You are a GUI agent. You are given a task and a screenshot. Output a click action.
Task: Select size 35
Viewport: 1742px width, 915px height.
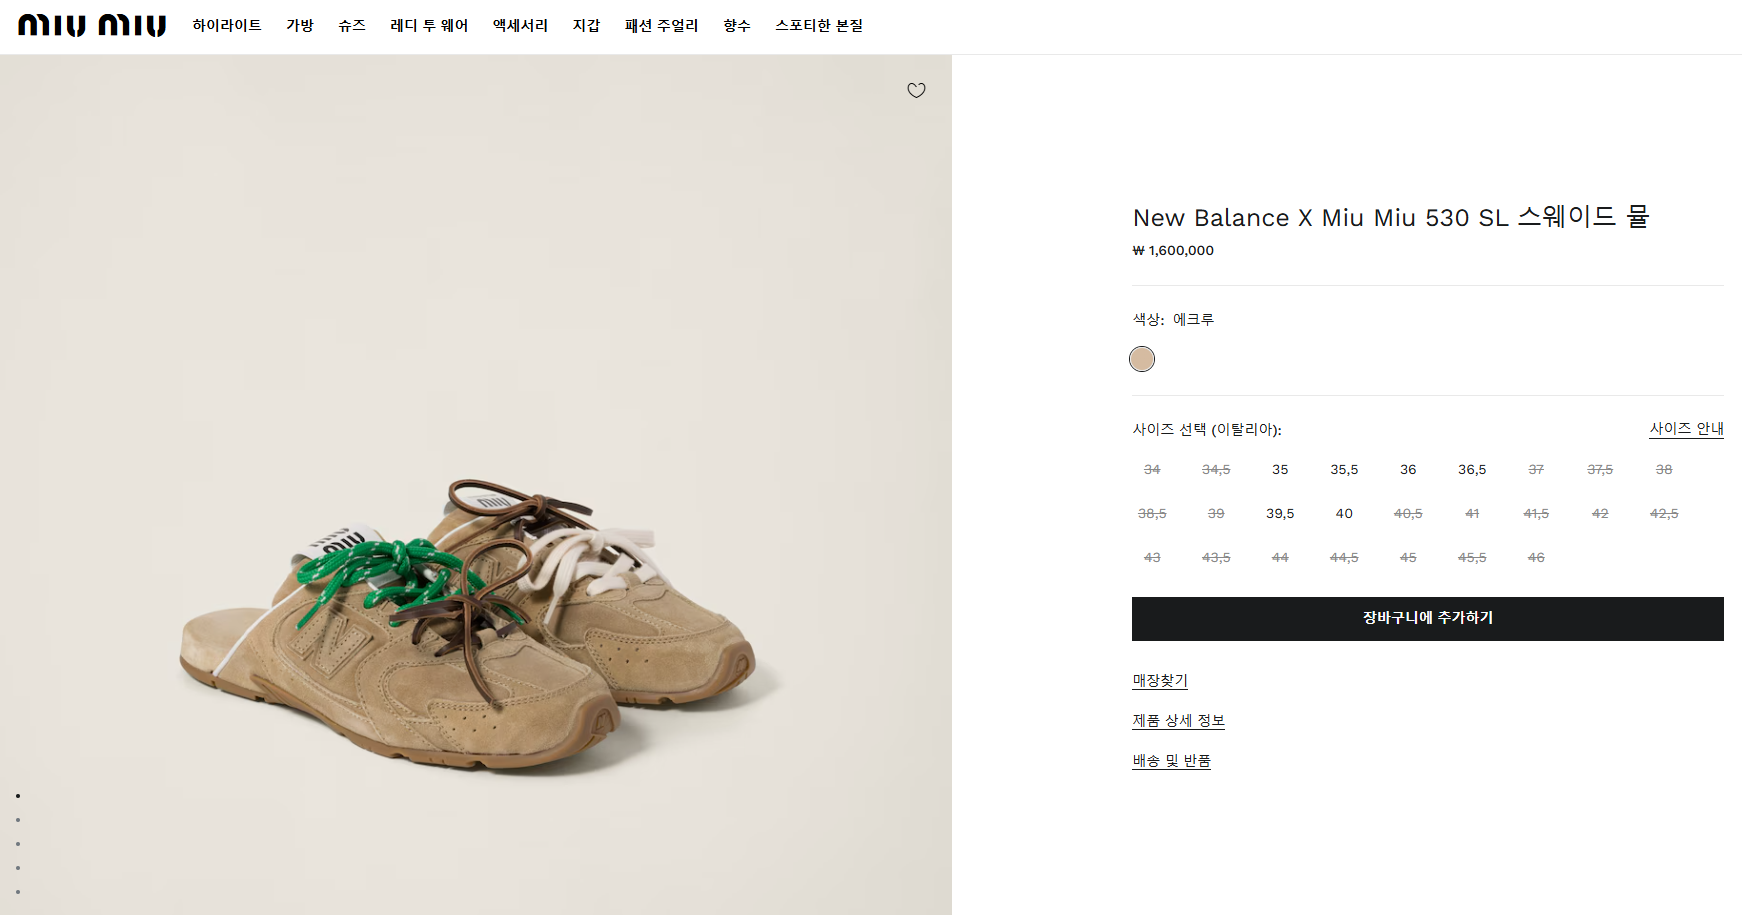pyautogui.click(x=1280, y=469)
